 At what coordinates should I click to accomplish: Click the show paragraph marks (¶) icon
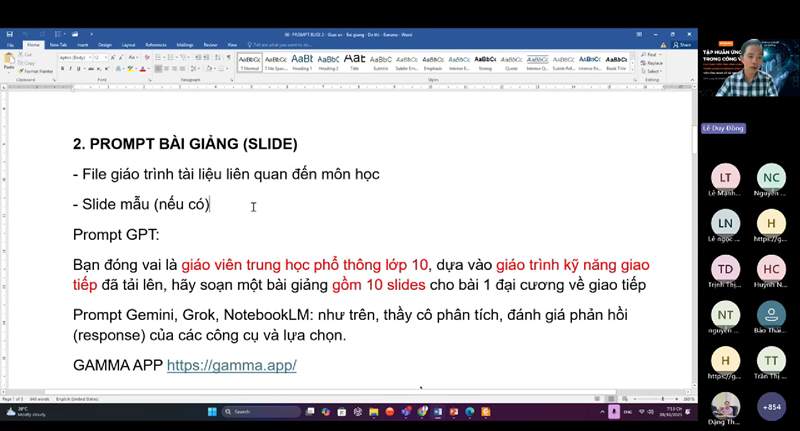(x=227, y=58)
